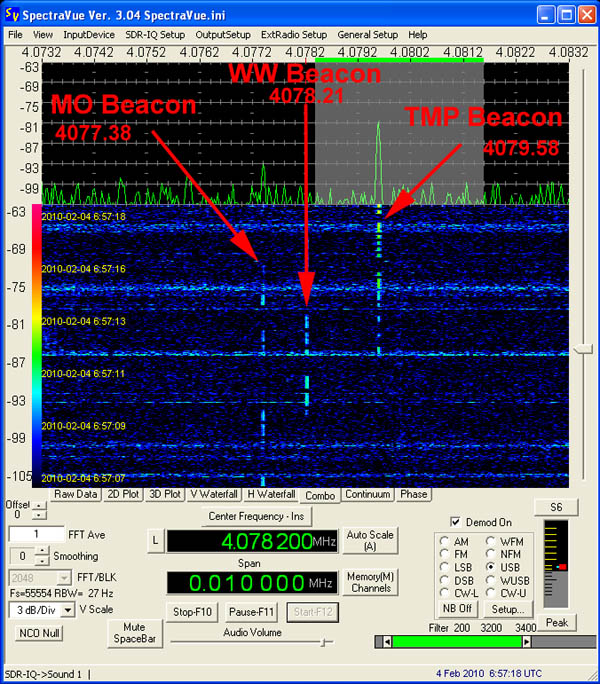Open the OutputSetup menu
This screenshot has height=684, width=600.
point(223,34)
